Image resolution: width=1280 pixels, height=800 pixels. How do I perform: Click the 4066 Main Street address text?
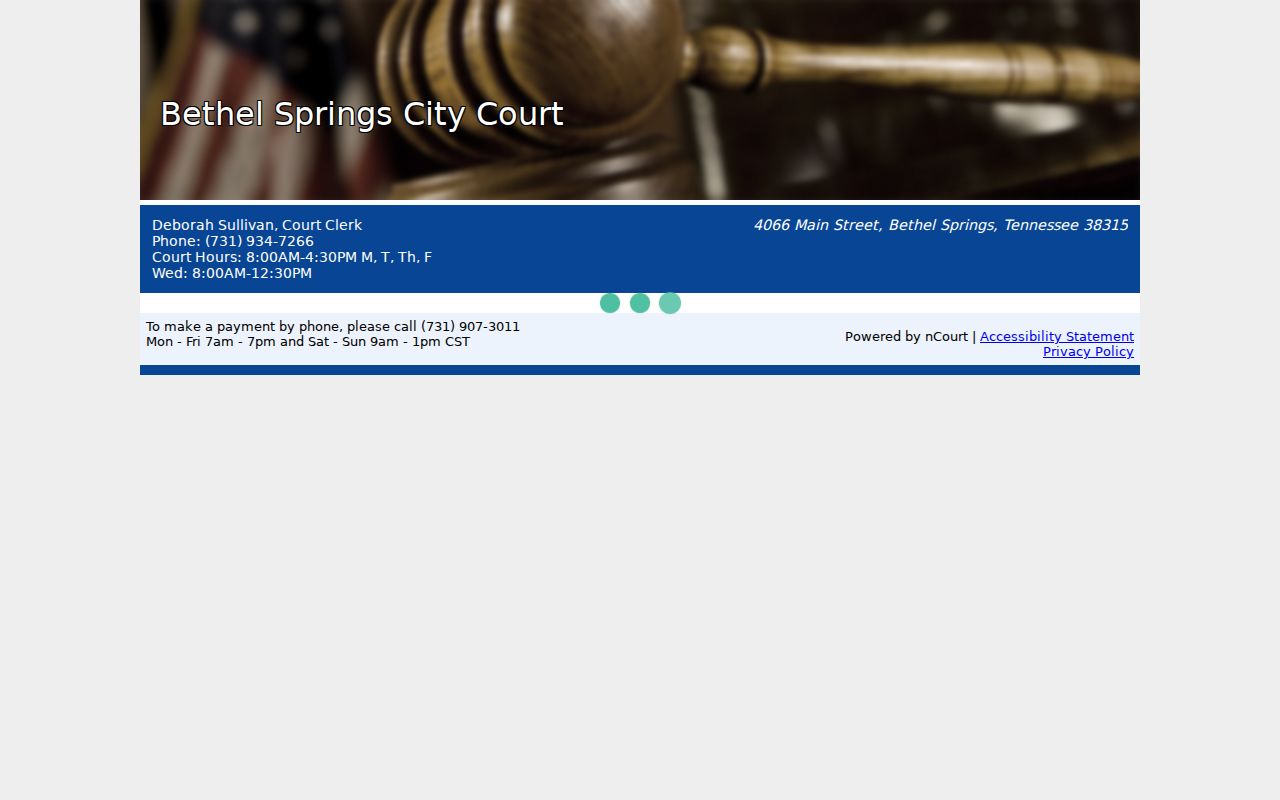point(941,225)
